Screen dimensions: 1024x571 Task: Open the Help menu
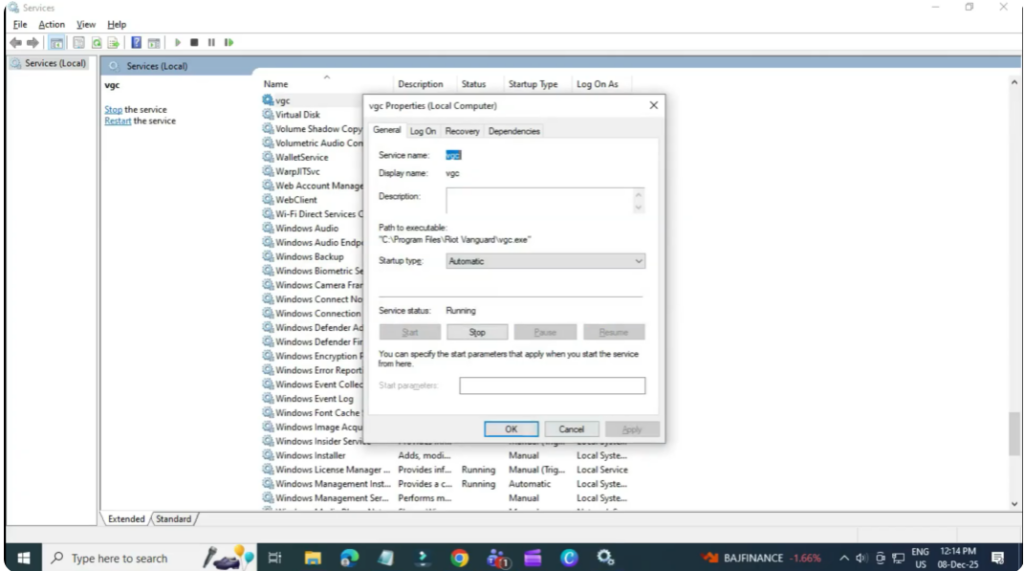[x=117, y=24]
